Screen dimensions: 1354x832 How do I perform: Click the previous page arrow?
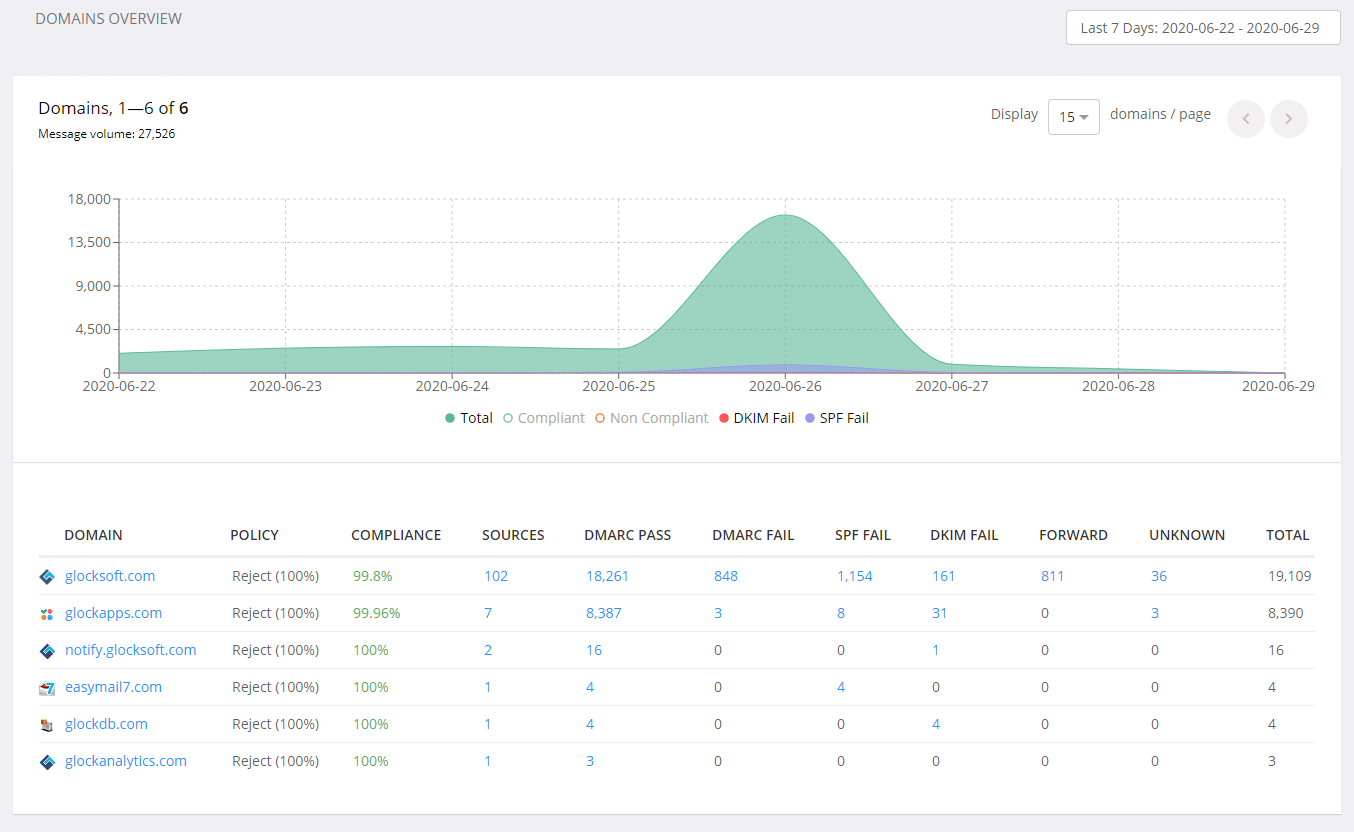coord(1245,118)
